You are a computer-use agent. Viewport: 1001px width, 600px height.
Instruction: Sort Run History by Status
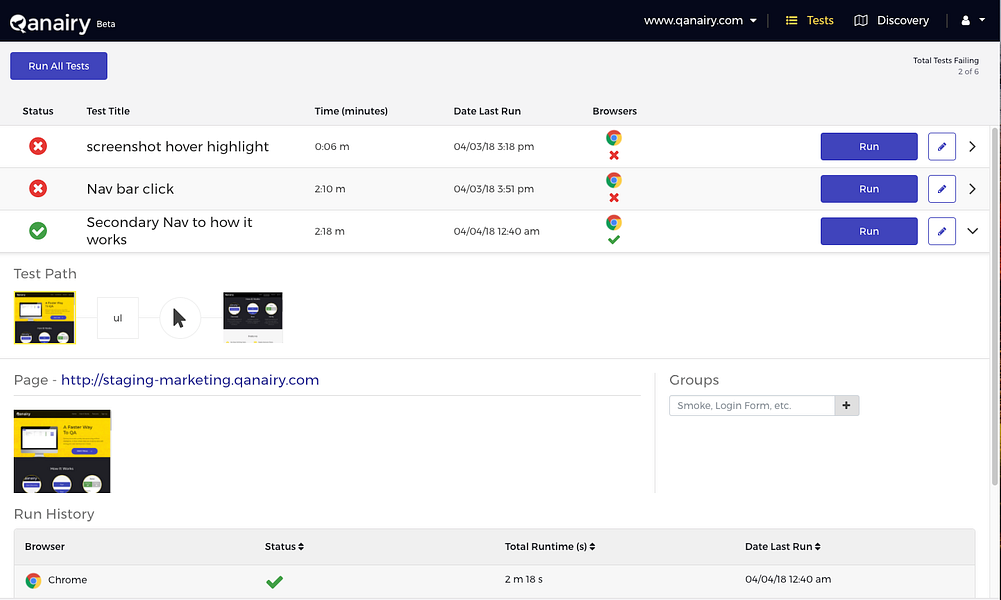284,546
